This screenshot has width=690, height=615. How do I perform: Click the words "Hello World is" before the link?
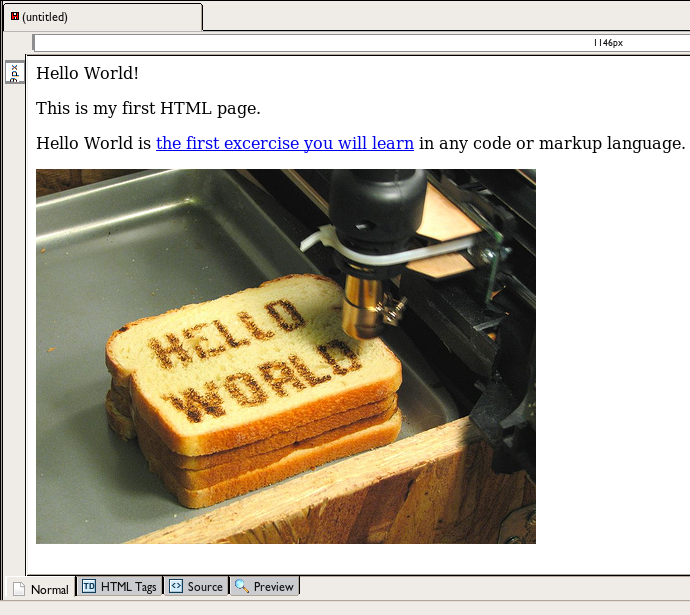pyautogui.click(x=93, y=143)
